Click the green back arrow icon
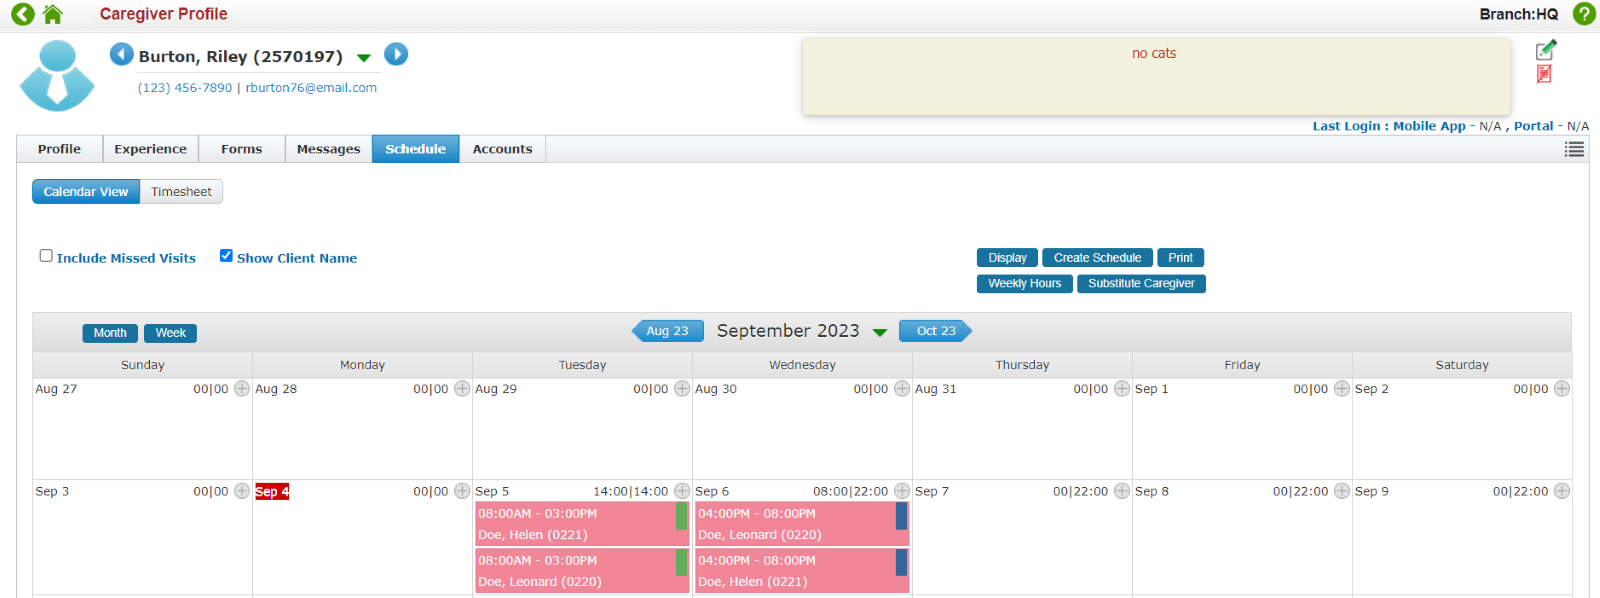This screenshot has height=598, width=1600. pos(22,14)
